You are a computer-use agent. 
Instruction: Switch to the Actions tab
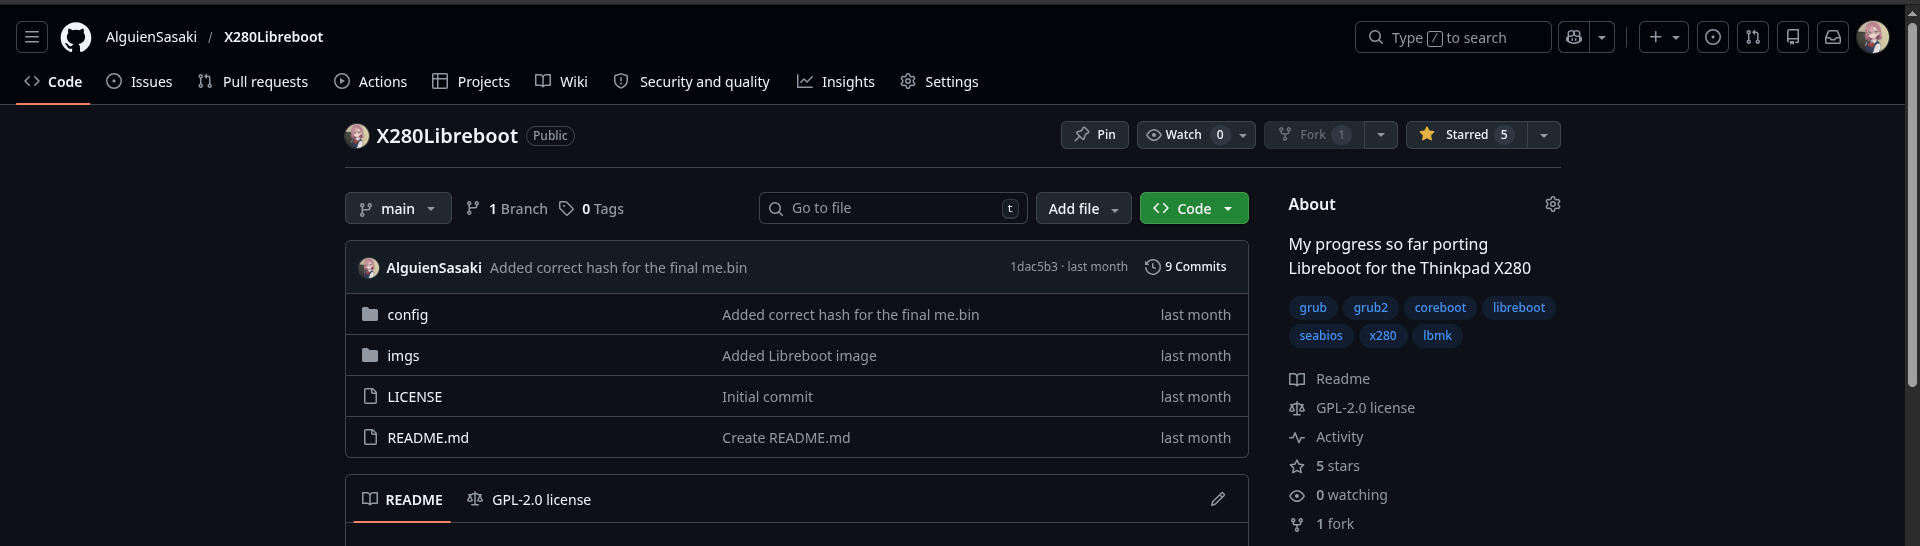tap(371, 82)
